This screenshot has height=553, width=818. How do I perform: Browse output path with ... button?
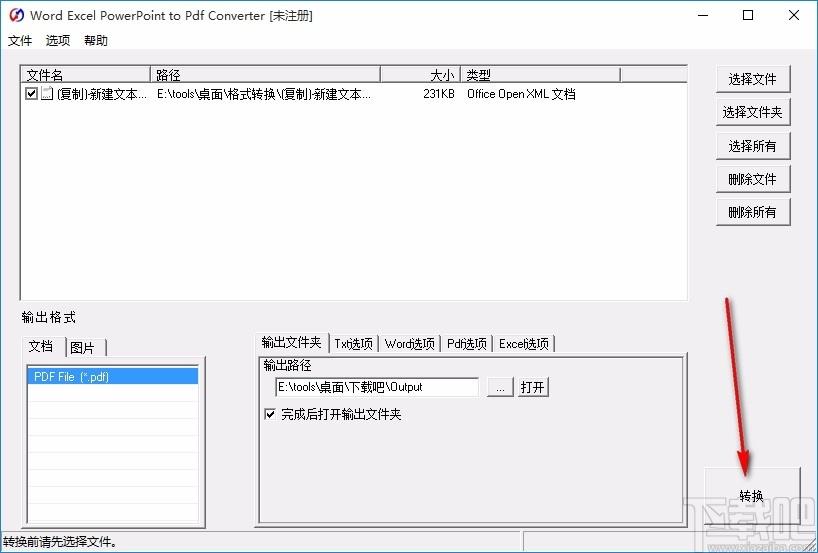click(x=500, y=387)
